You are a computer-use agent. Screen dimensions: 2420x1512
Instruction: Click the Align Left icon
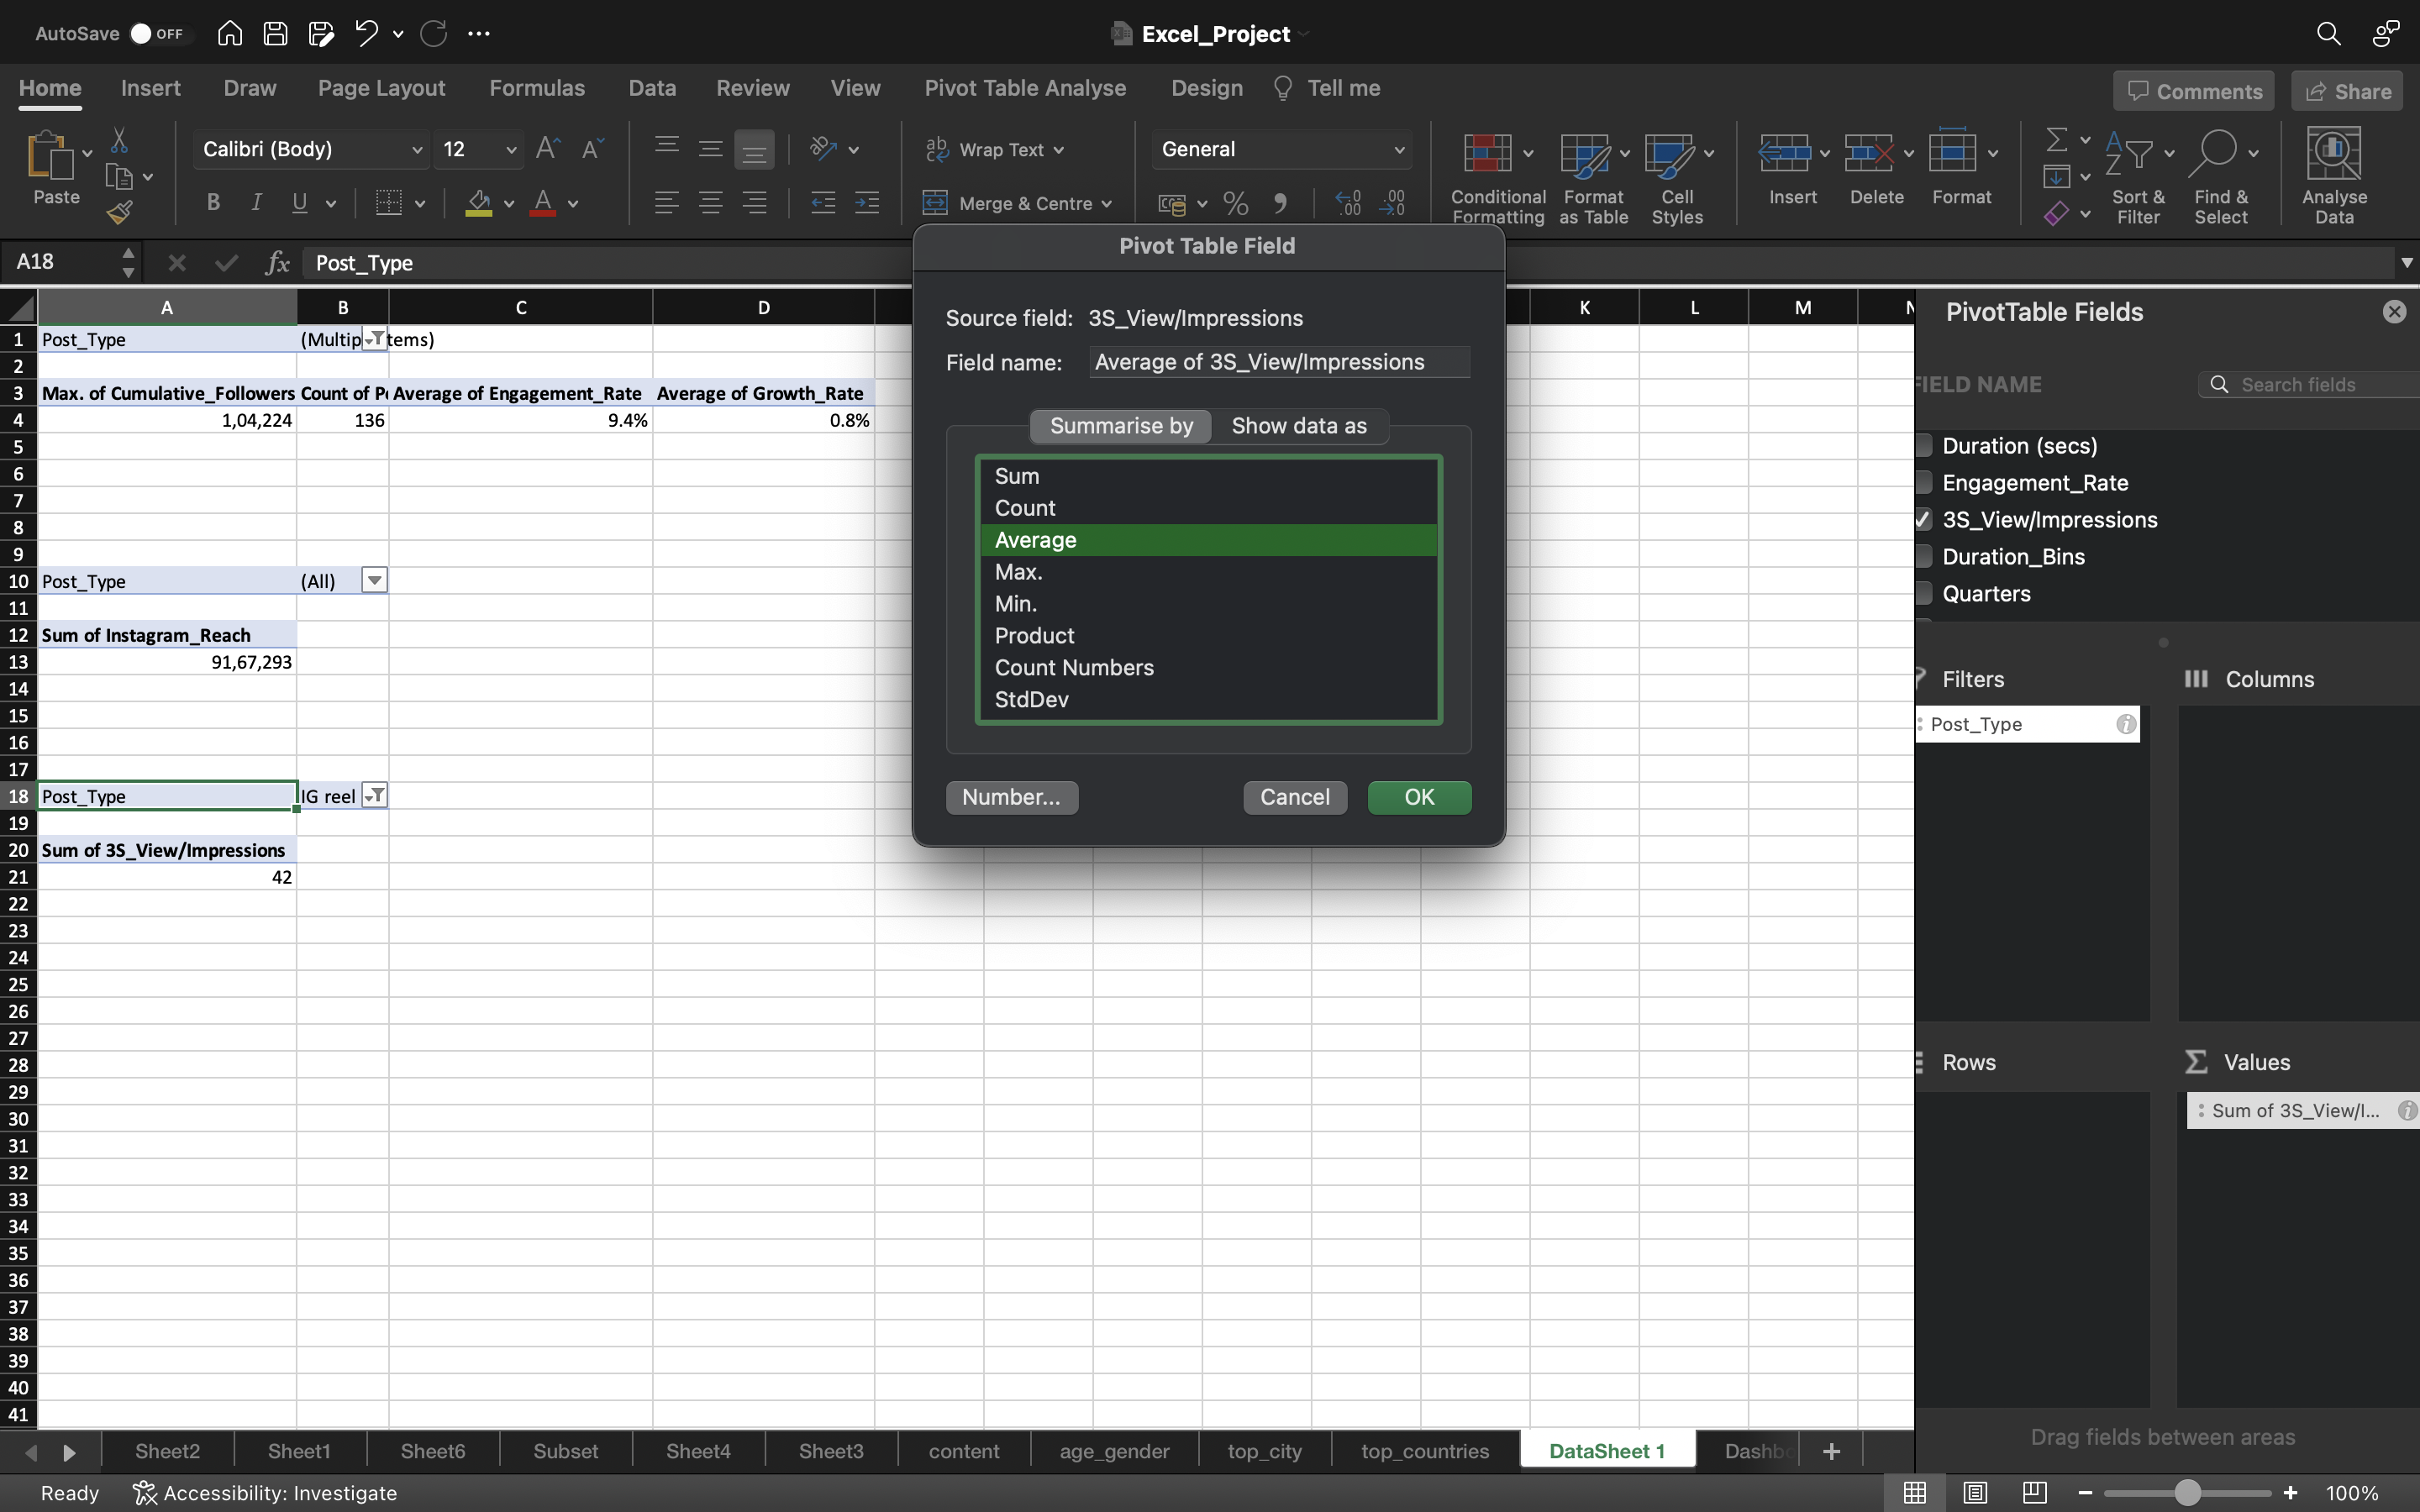pos(667,203)
